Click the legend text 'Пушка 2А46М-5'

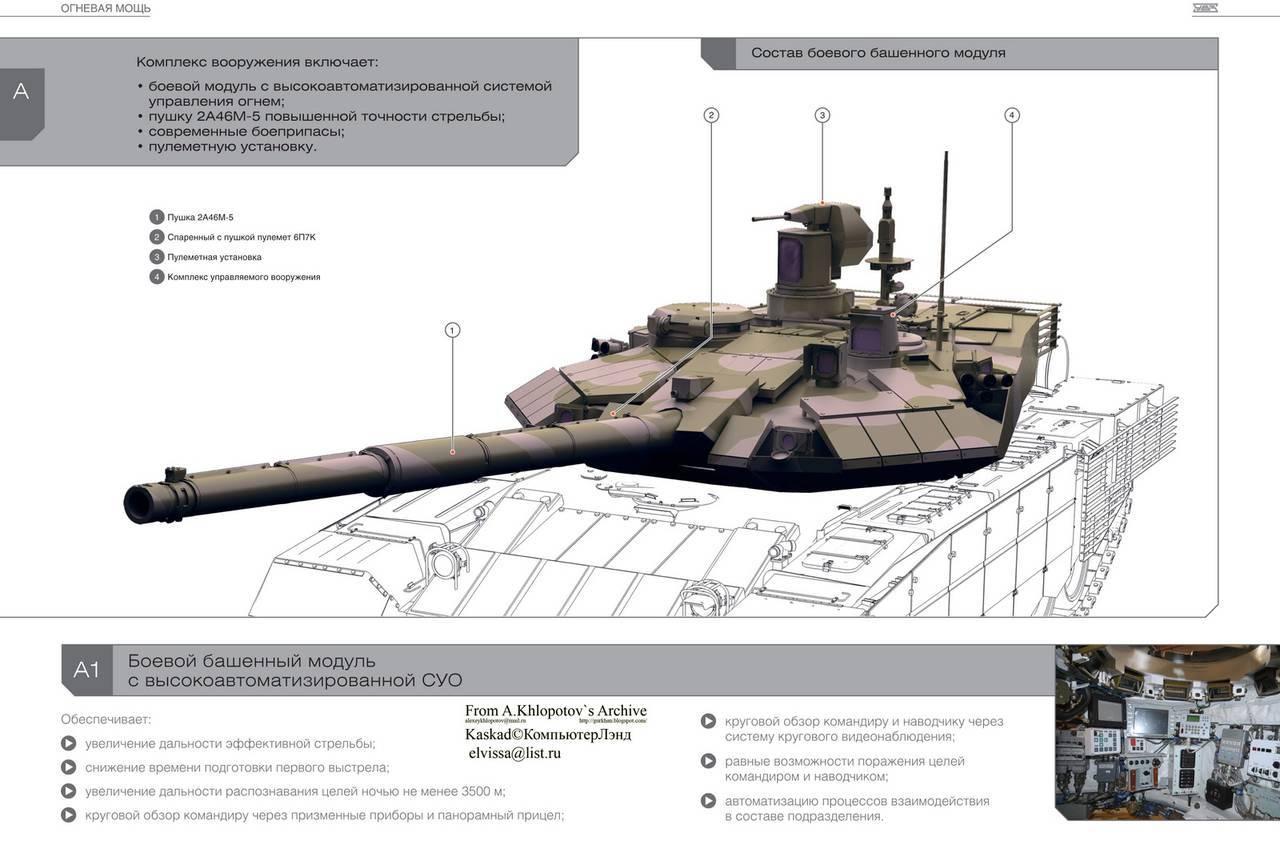pos(200,217)
